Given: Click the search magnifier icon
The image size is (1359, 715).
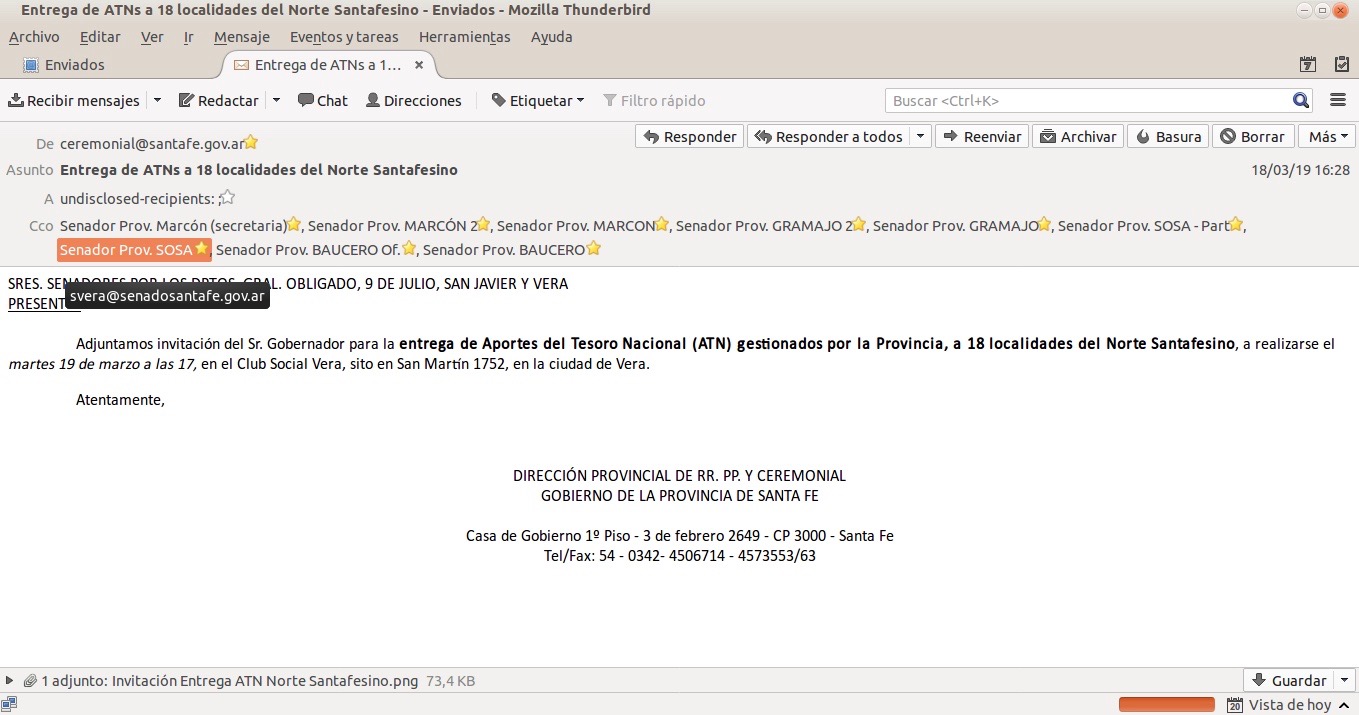Looking at the screenshot, I should (x=1300, y=101).
